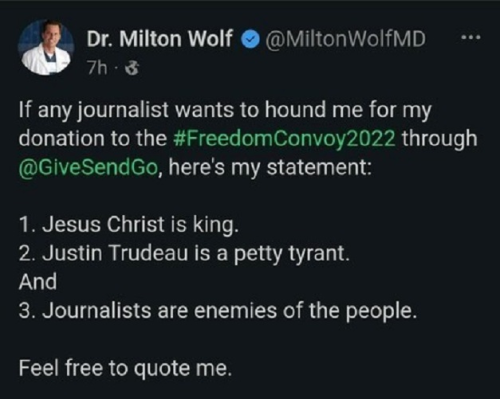This screenshot has height=399, width=500.
Task: Visit the @MiltonWolfMD handle
Action: tap(345, 39)
